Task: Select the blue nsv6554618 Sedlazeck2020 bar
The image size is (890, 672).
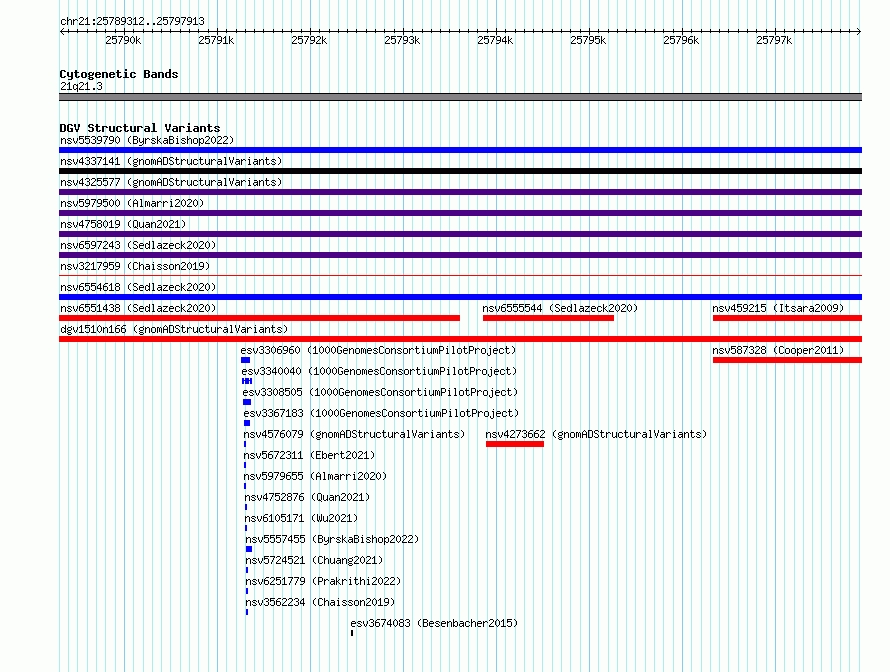Action: pos(460,297)
